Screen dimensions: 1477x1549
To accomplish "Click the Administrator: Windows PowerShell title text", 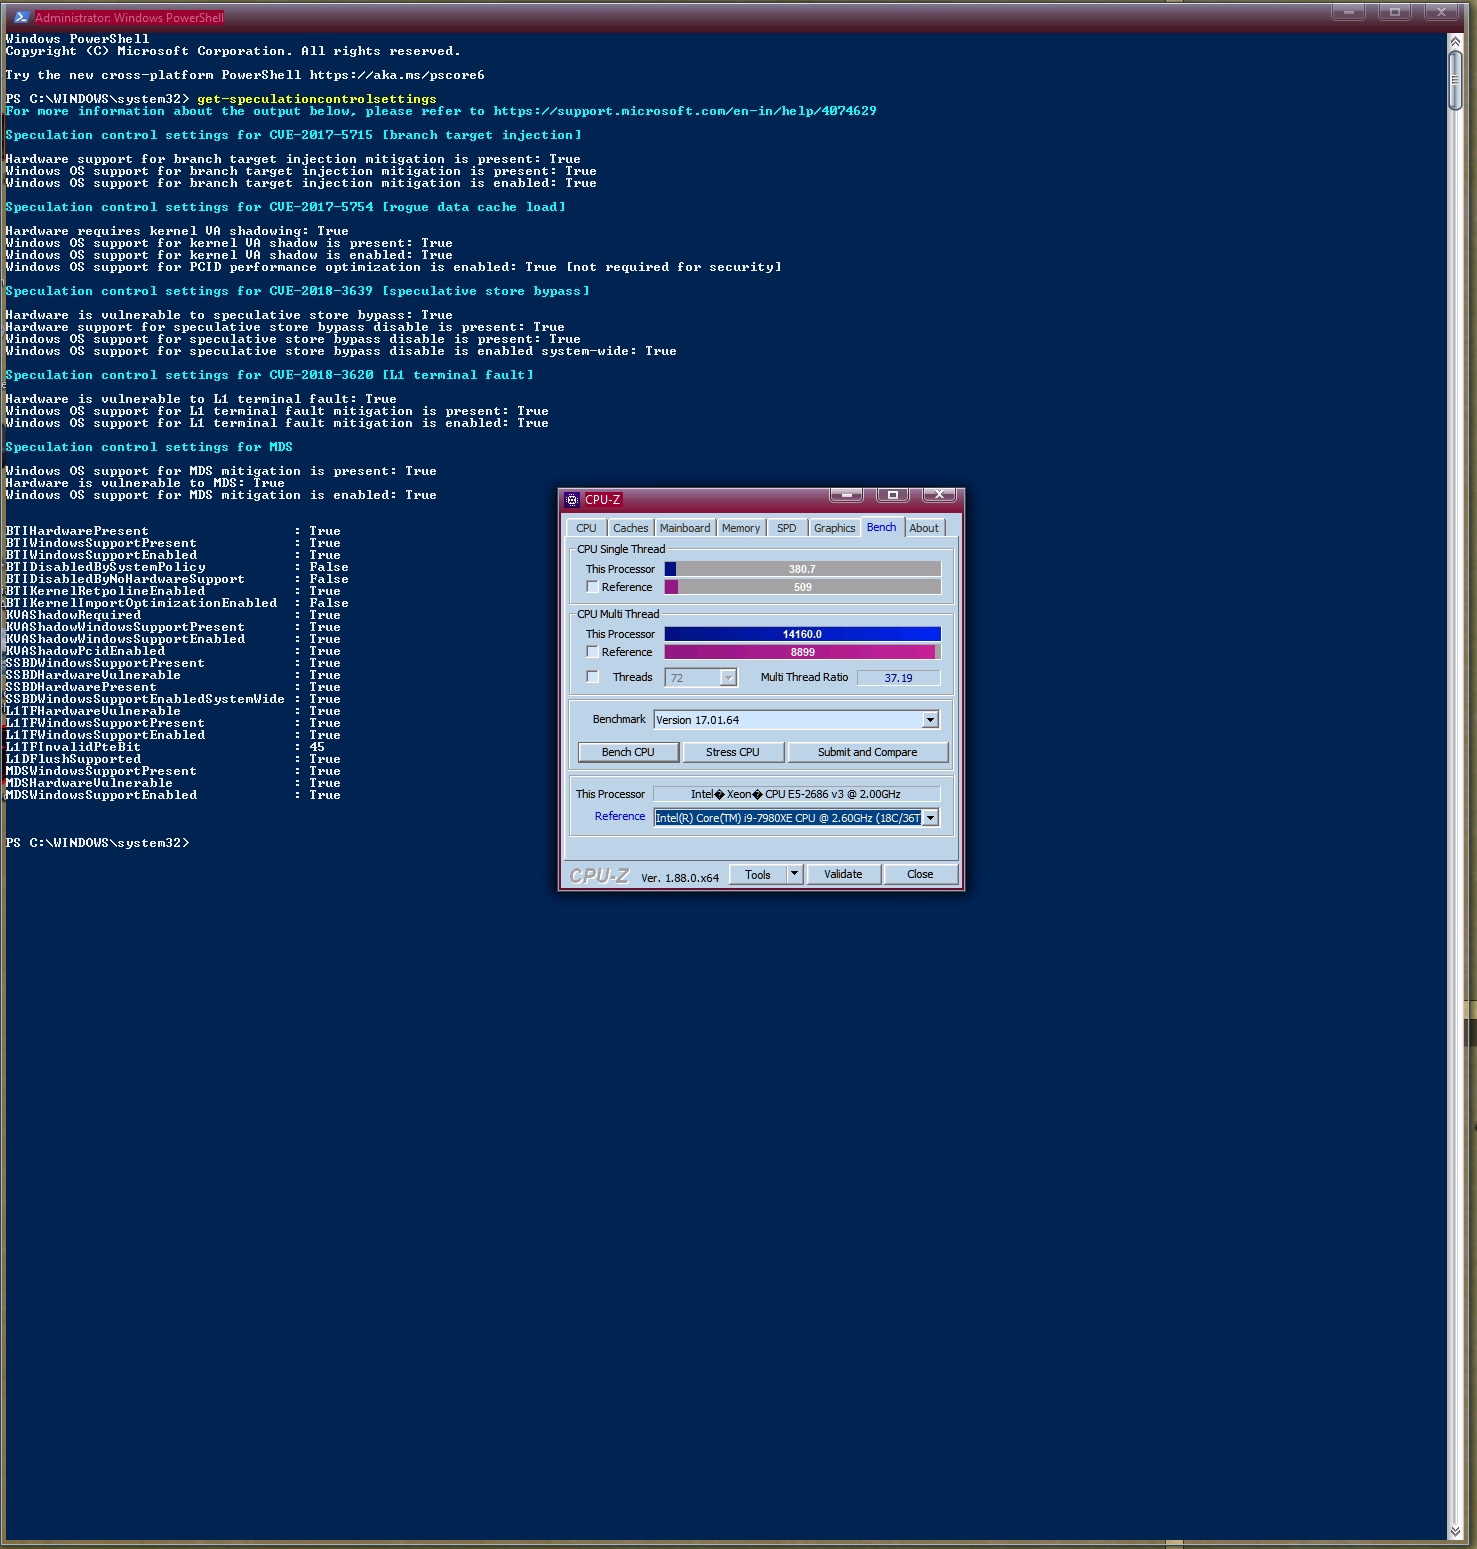I will 129,17.
